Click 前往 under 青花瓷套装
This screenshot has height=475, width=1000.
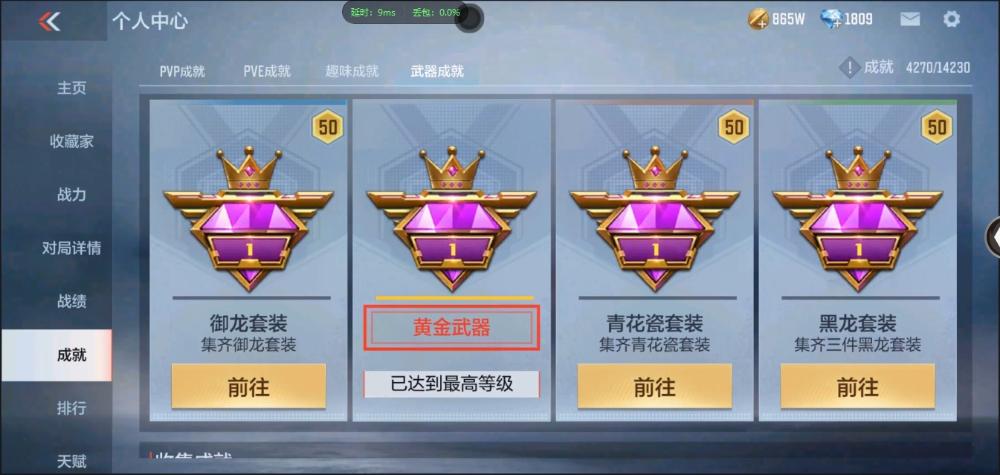(655, 386)
